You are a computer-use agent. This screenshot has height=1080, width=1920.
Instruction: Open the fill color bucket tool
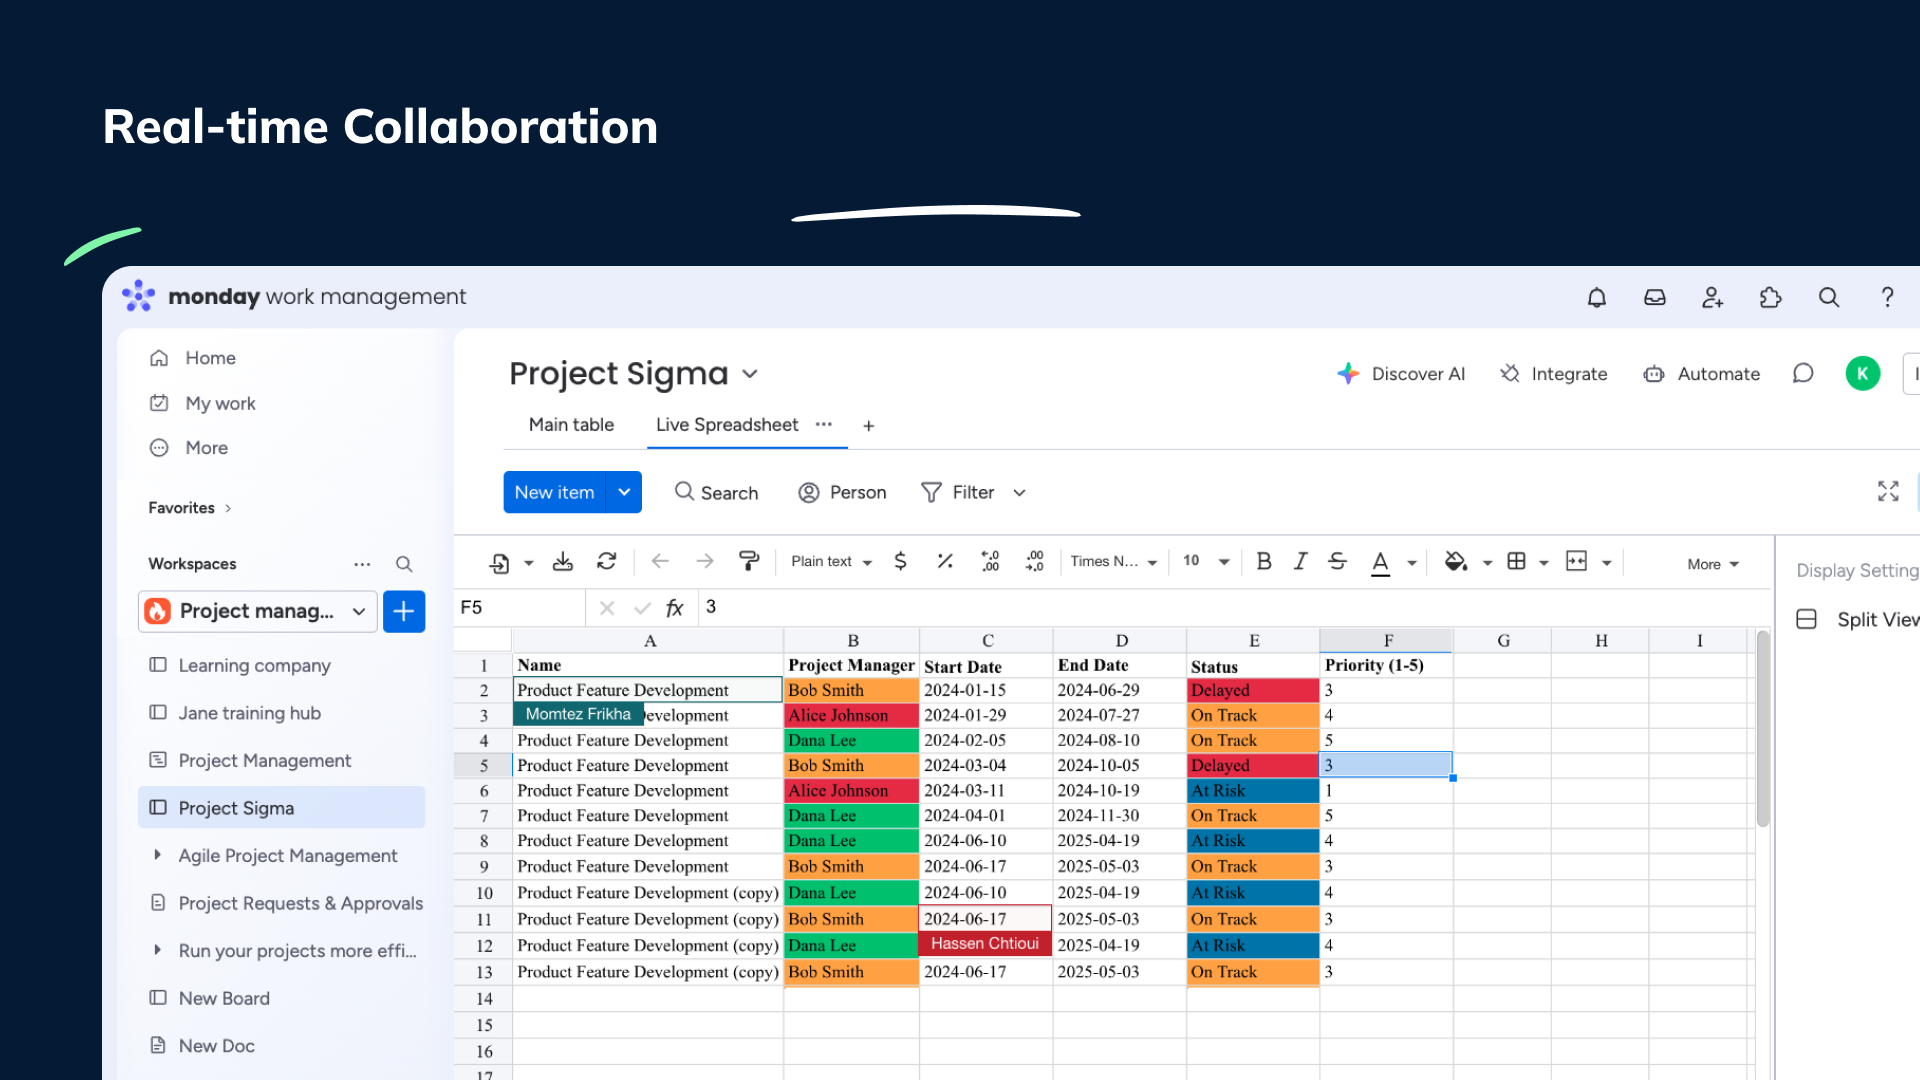click(1456, 561)
